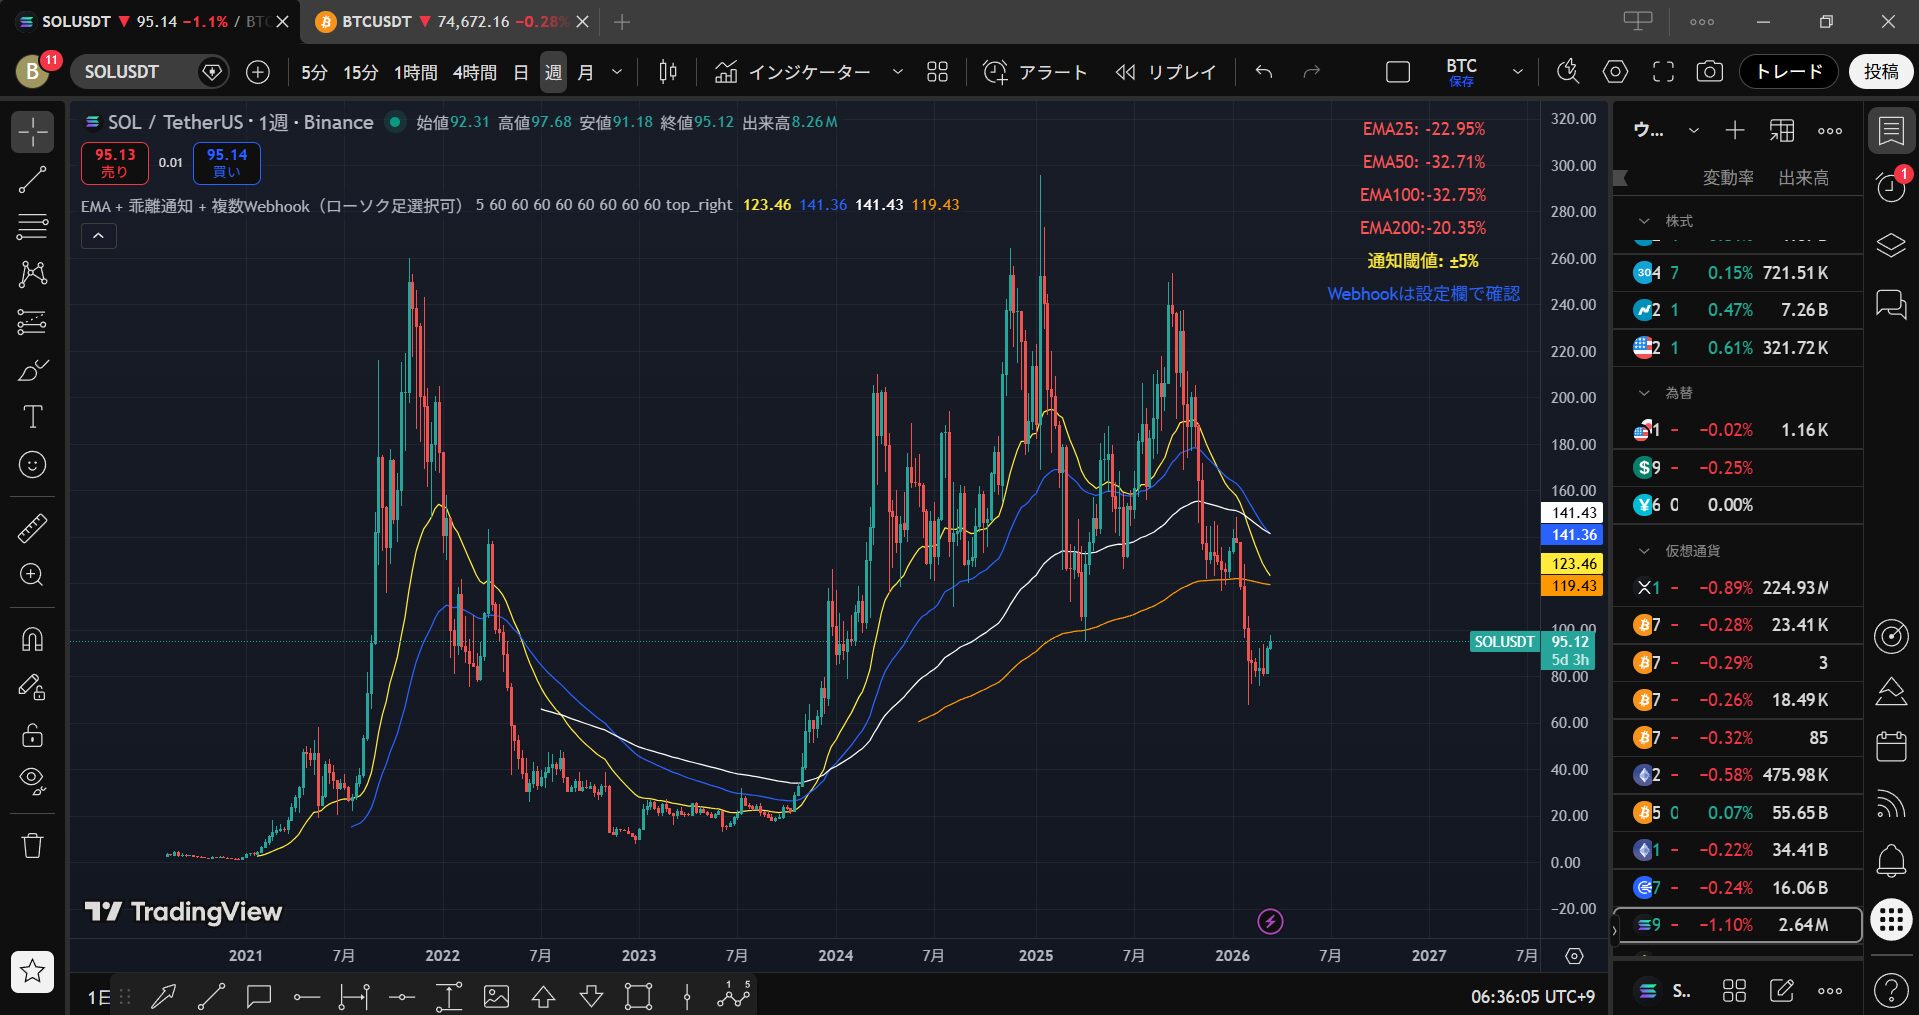
Task: Collapse the indicator legend chevron
Action: click(98, 236)
